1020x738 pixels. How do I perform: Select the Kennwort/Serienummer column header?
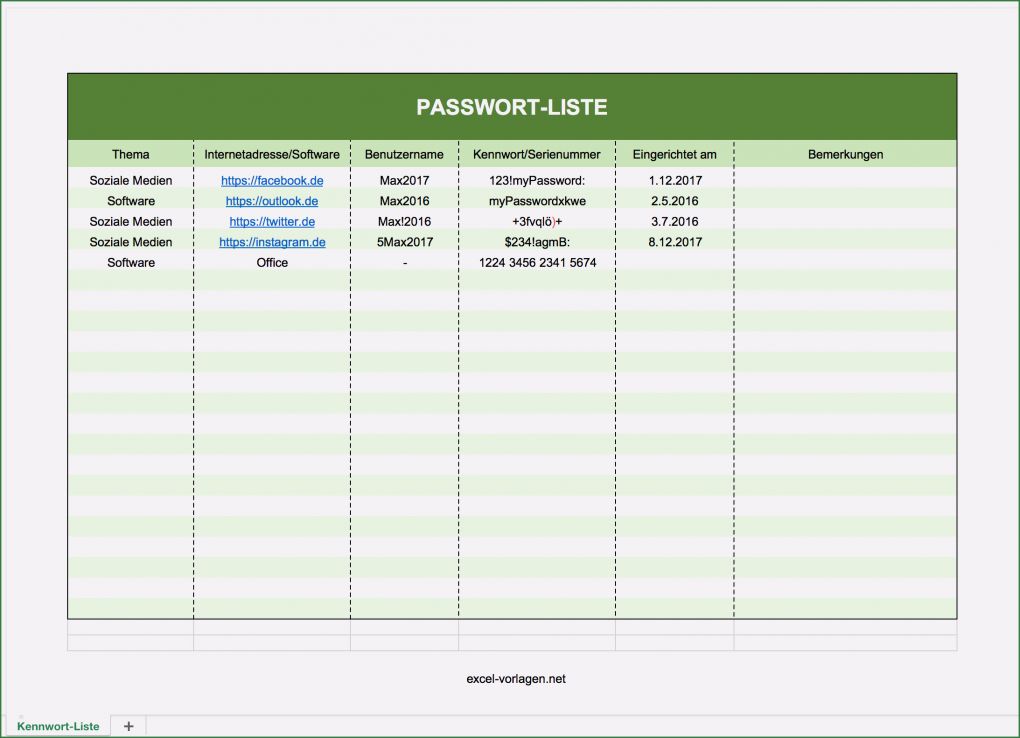click(x=535, y=154)
